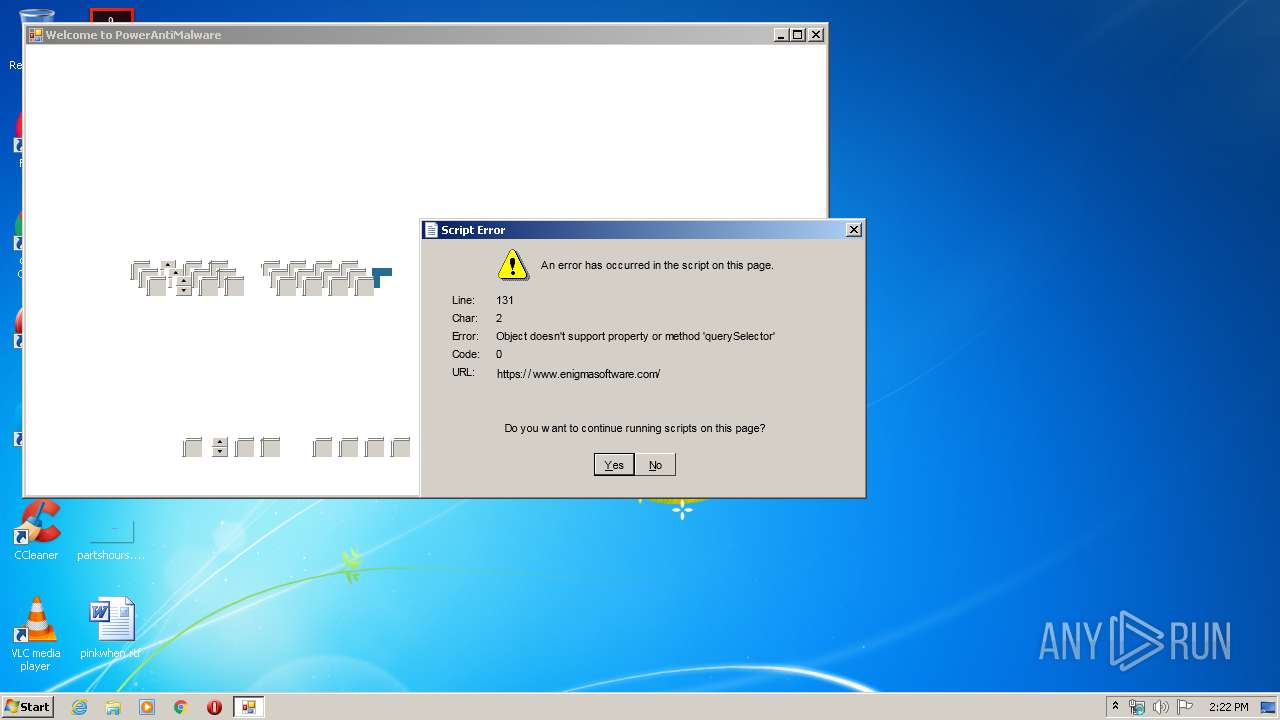Click the Script Error title bar document icon
This screenshot has width=1280, height=720.
pyautogui.click(x=431, y=230)
